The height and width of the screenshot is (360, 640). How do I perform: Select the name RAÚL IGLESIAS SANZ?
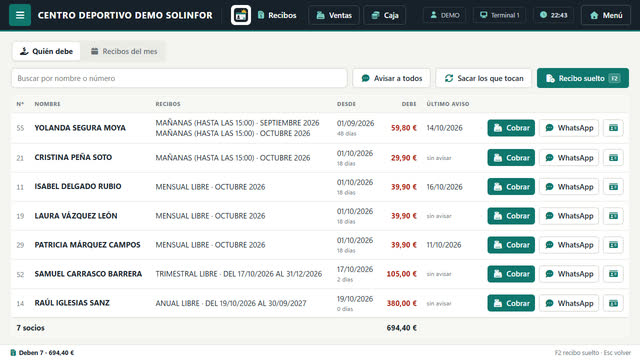pyautogui.click(x=72, y=303)
